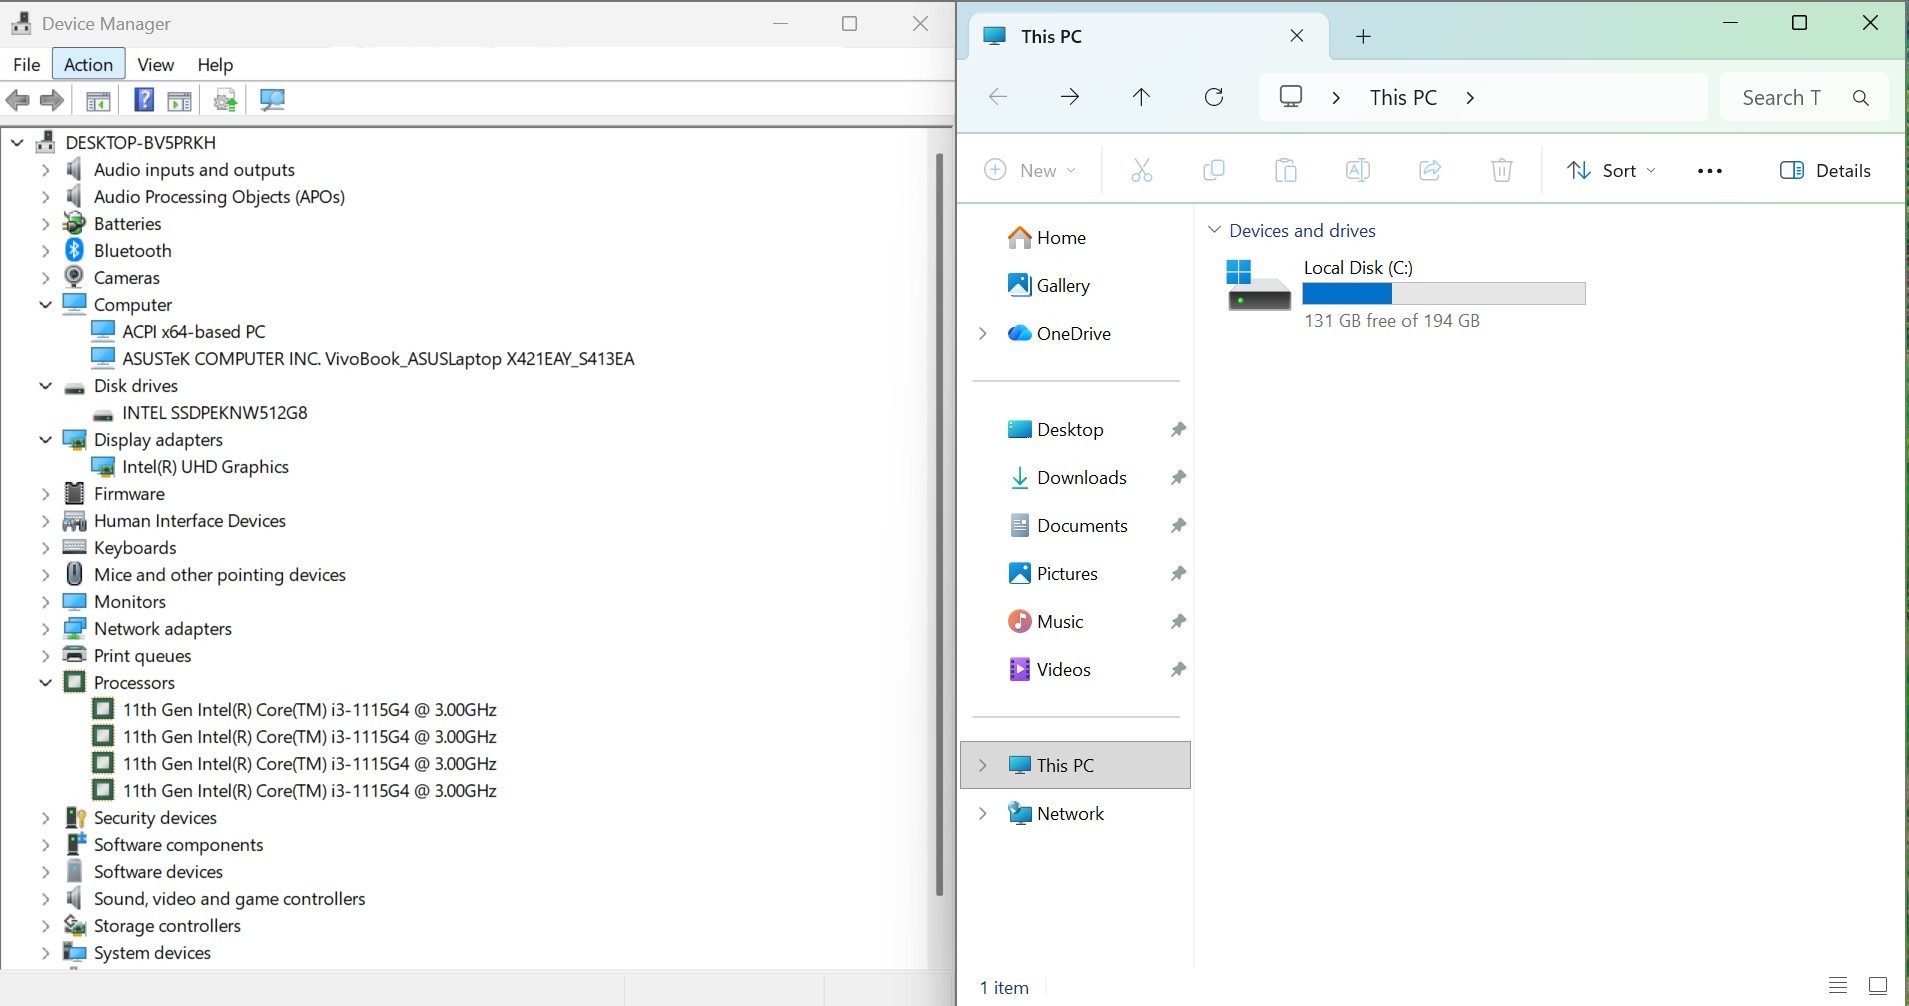The height and width of the screenshot is (1006, 1909).
Task: Collapse the Processors tree node
Action: click(x=45, y=683)
